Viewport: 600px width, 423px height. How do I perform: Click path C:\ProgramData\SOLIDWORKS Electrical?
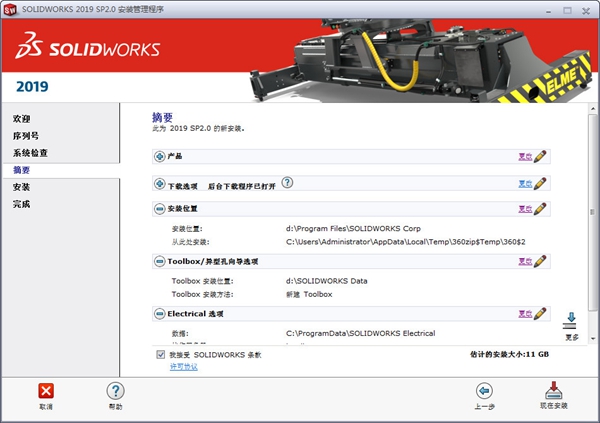pyautogui.click(x=360, y=333)
